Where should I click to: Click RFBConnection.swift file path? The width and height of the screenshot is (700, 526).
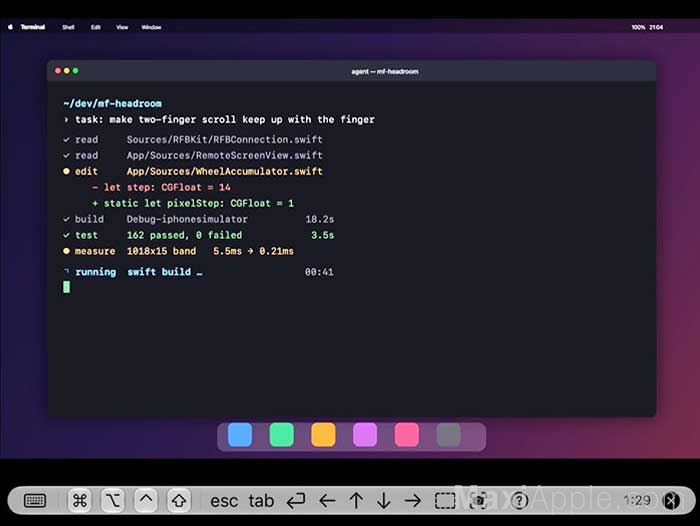point(225,139)
